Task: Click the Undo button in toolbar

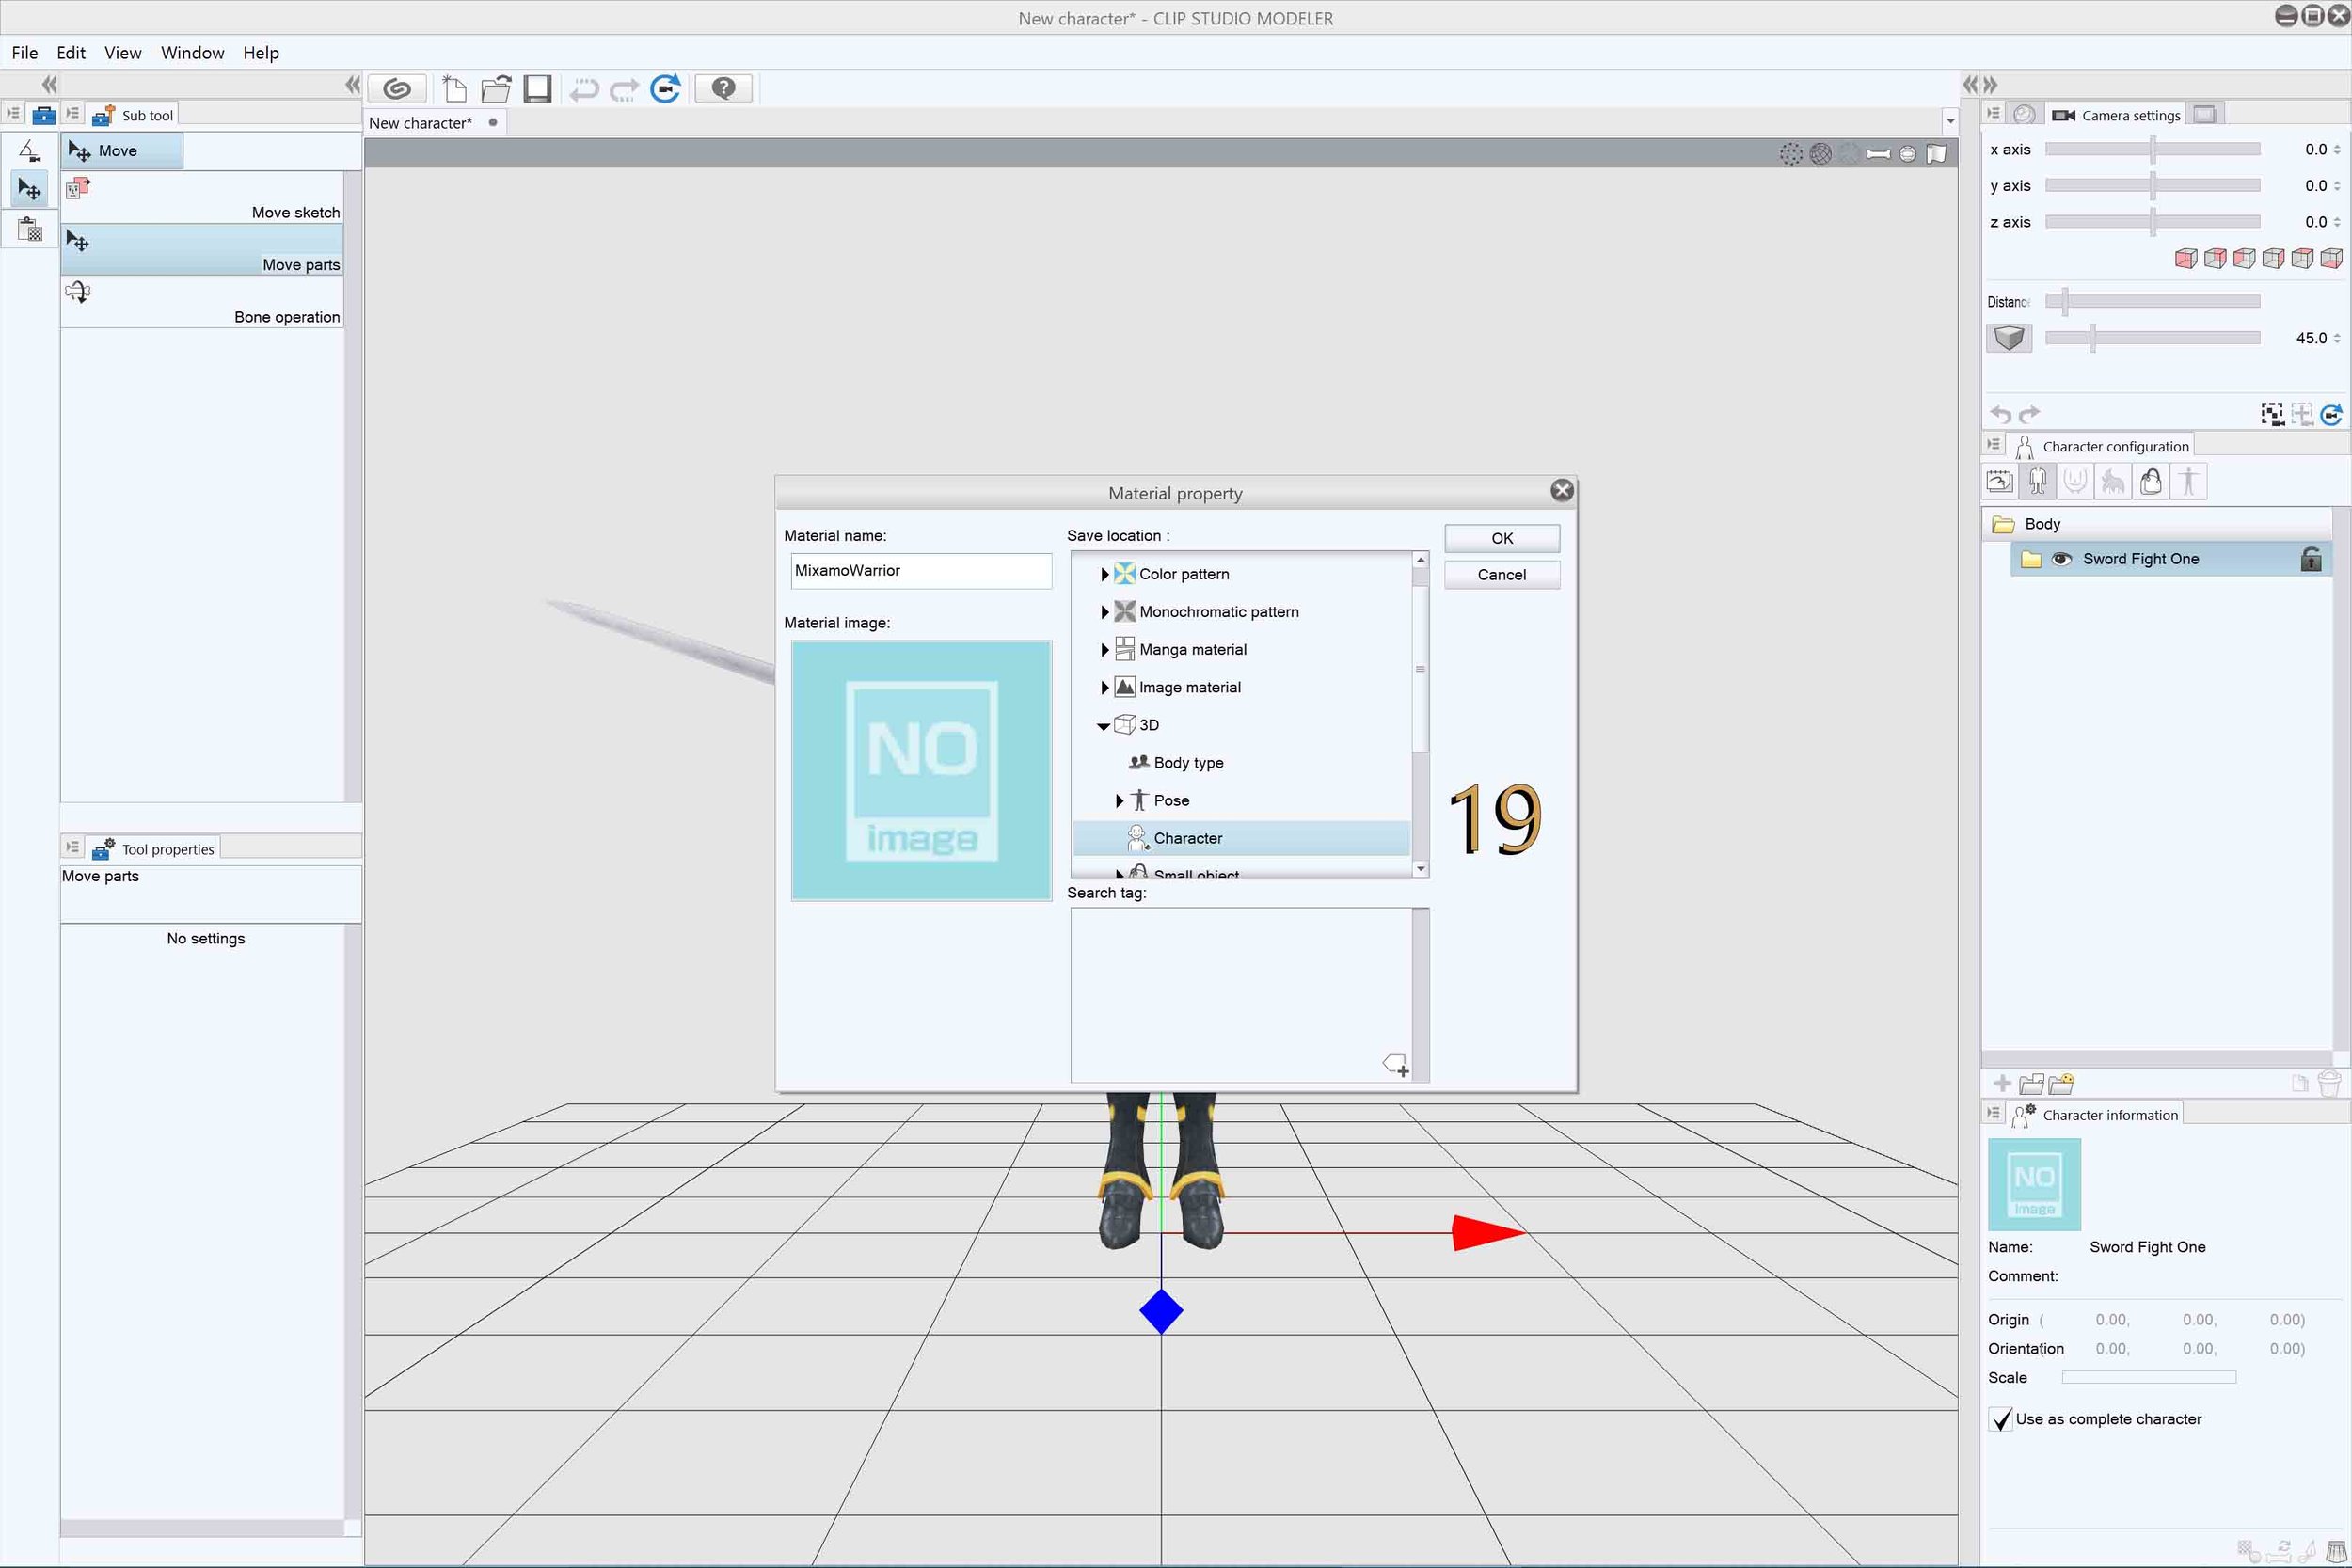Action: coord(586,89)
